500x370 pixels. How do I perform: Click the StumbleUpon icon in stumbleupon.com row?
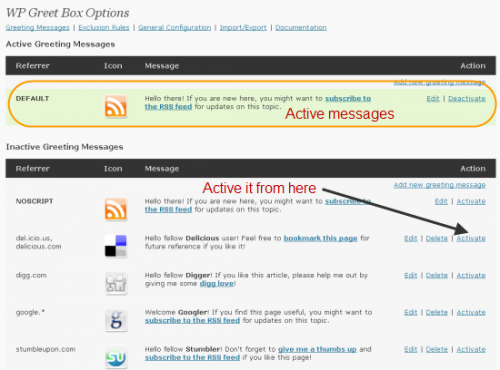116,357
